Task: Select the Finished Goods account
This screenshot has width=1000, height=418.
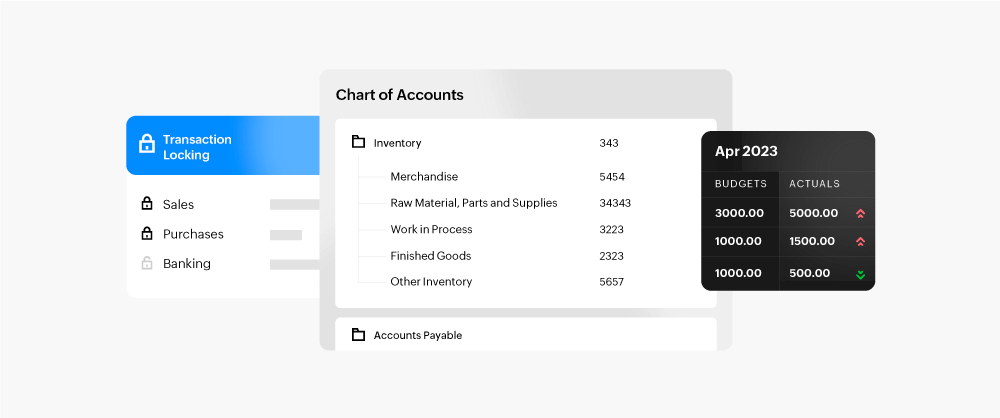Action: pyautogui.click(x=430, y=256)
